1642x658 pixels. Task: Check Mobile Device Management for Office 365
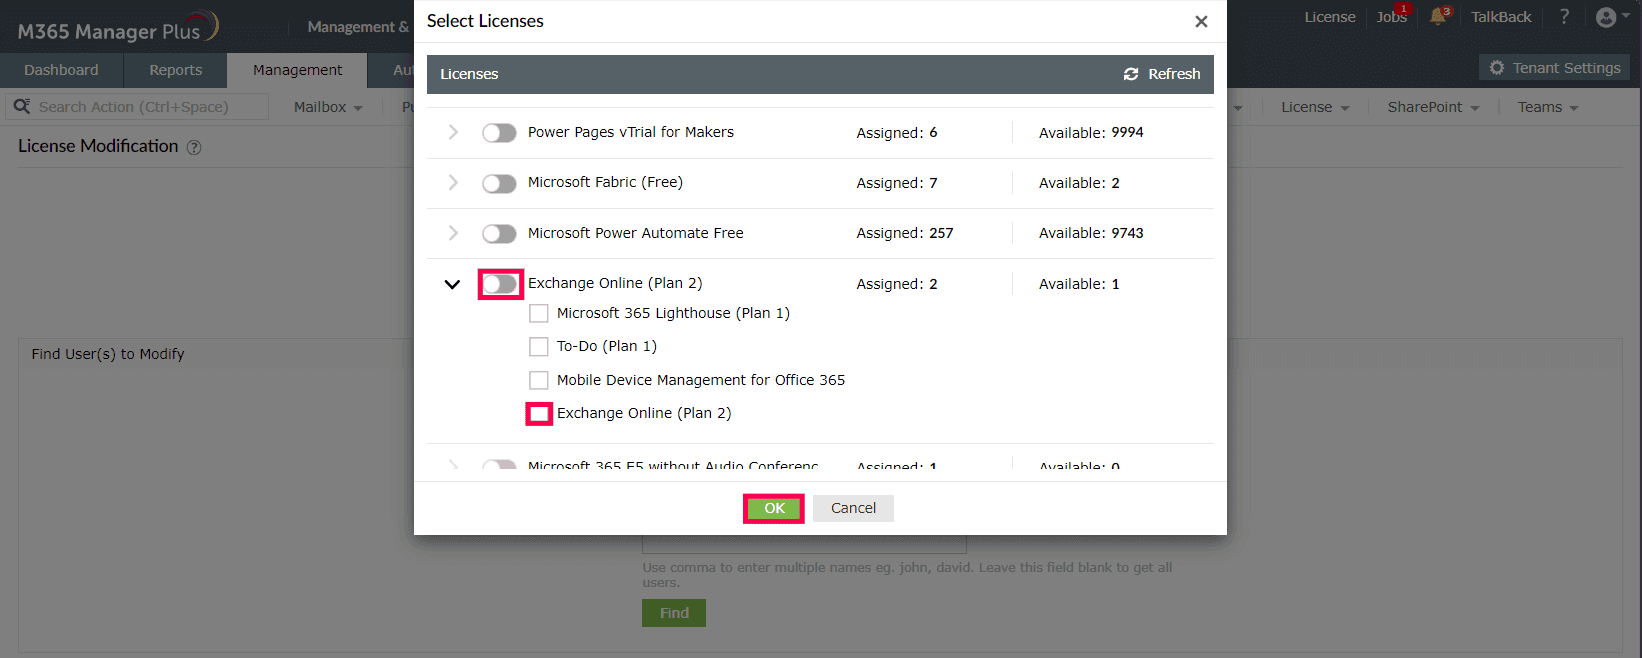click(539, 380)
